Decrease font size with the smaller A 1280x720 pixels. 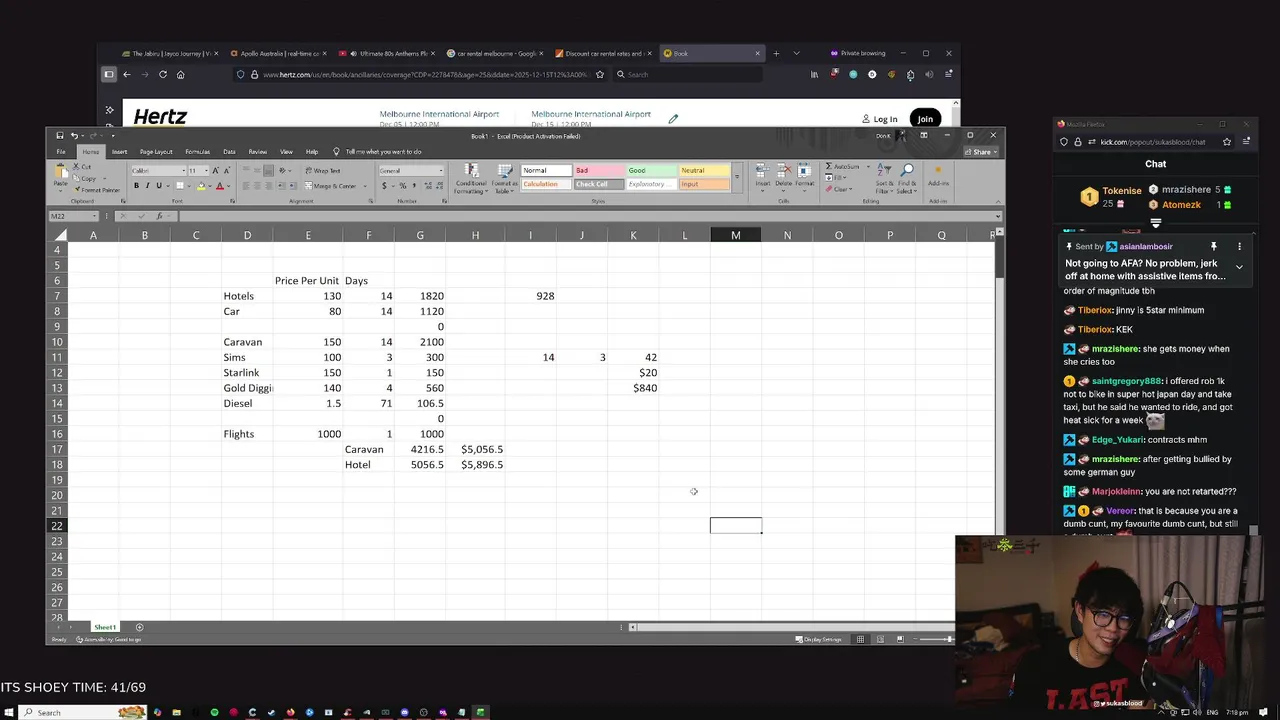click(227, 171)
